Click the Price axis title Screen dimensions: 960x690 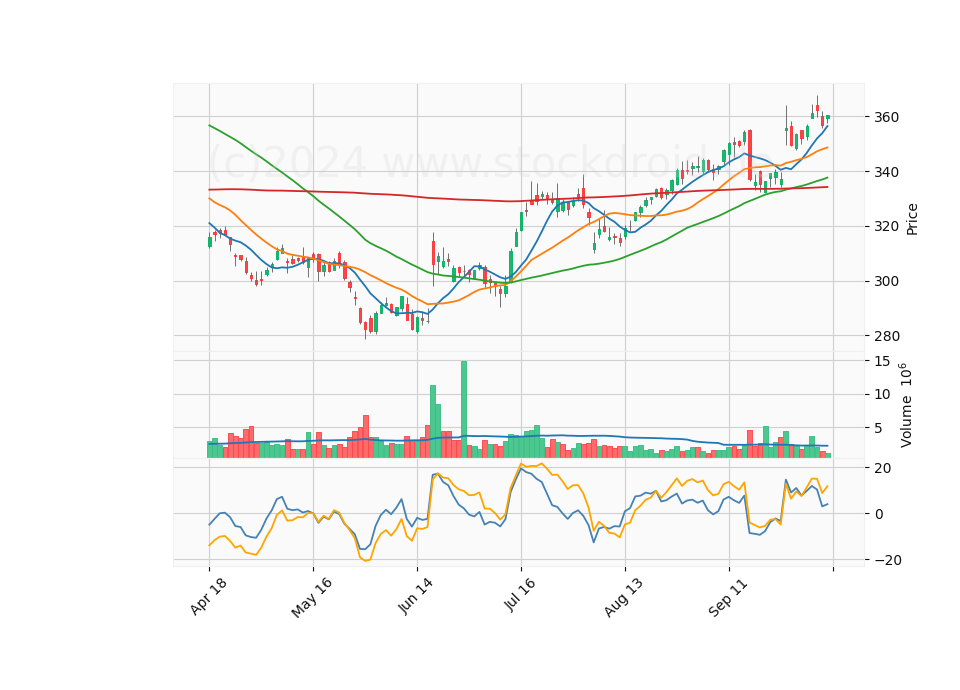(912, 219)
